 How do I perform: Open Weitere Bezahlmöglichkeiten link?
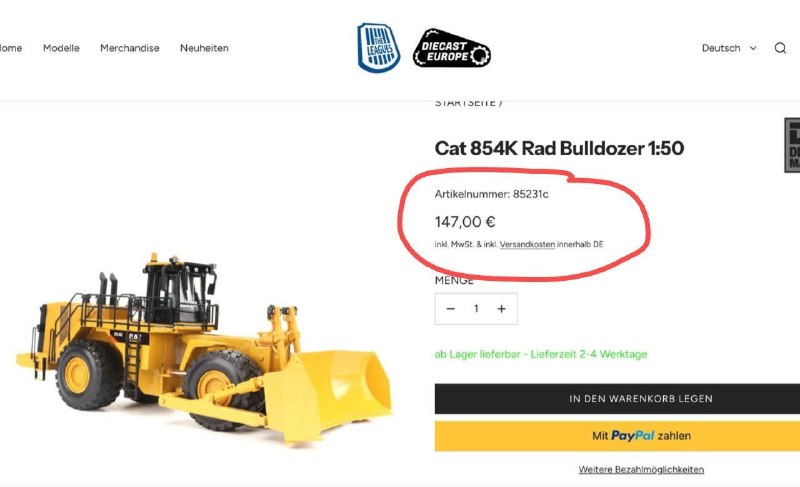click(641, 470)
